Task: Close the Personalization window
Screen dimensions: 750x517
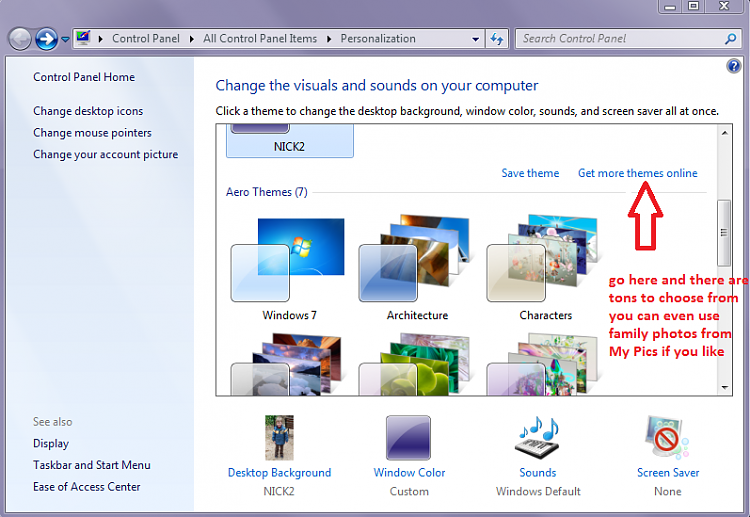Action: [x=725, y=6]
